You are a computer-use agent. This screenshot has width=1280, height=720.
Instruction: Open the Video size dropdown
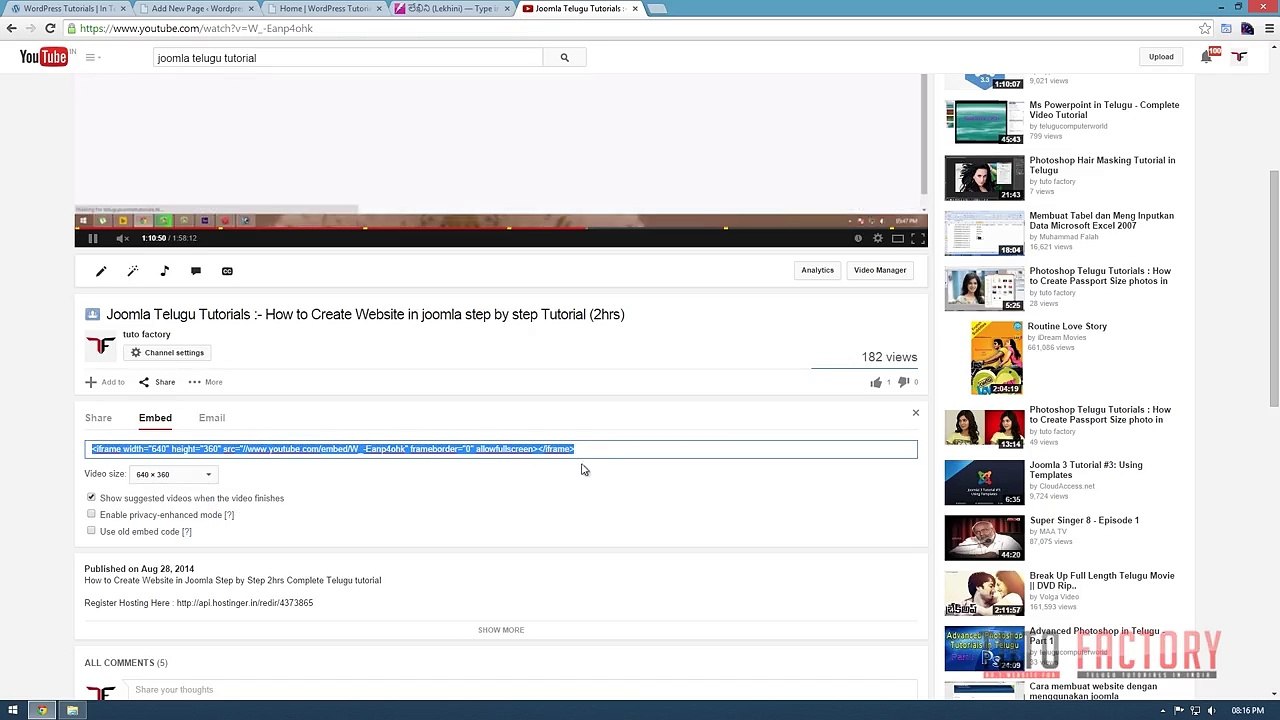pyautogui.click(x=172, y=474)
